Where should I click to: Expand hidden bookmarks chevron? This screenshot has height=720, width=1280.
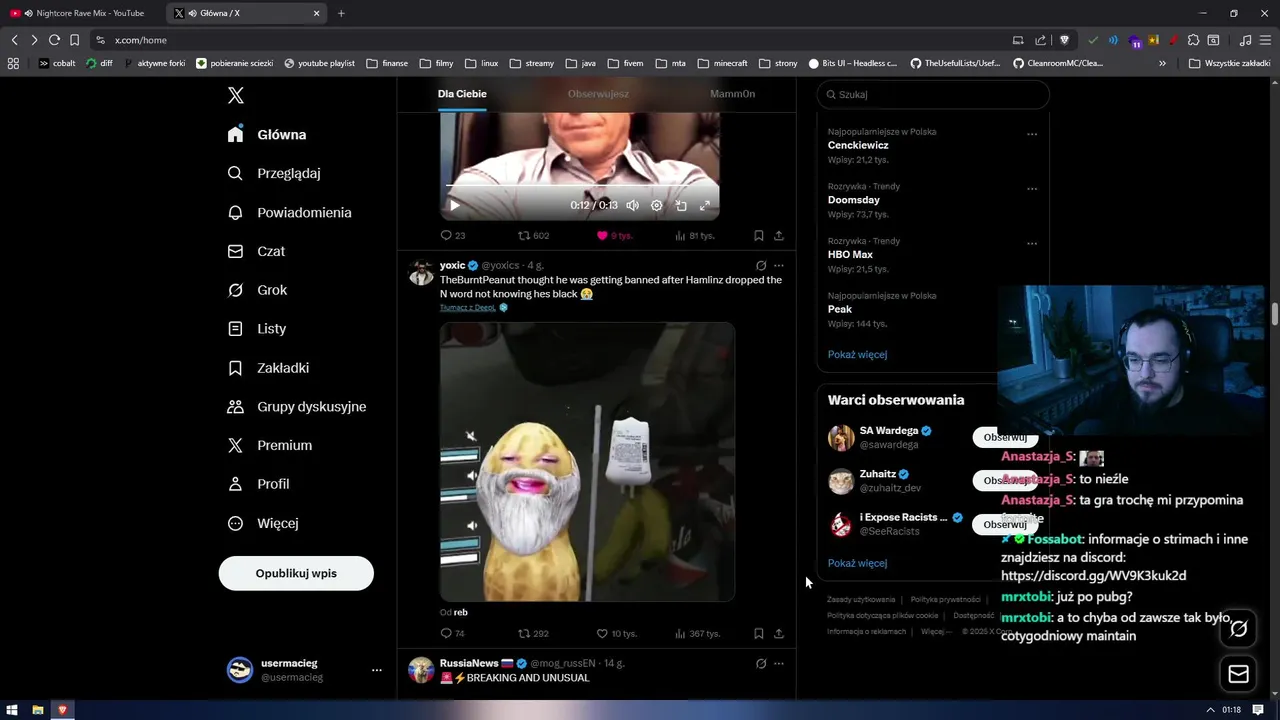click(x=1162, y=63)
